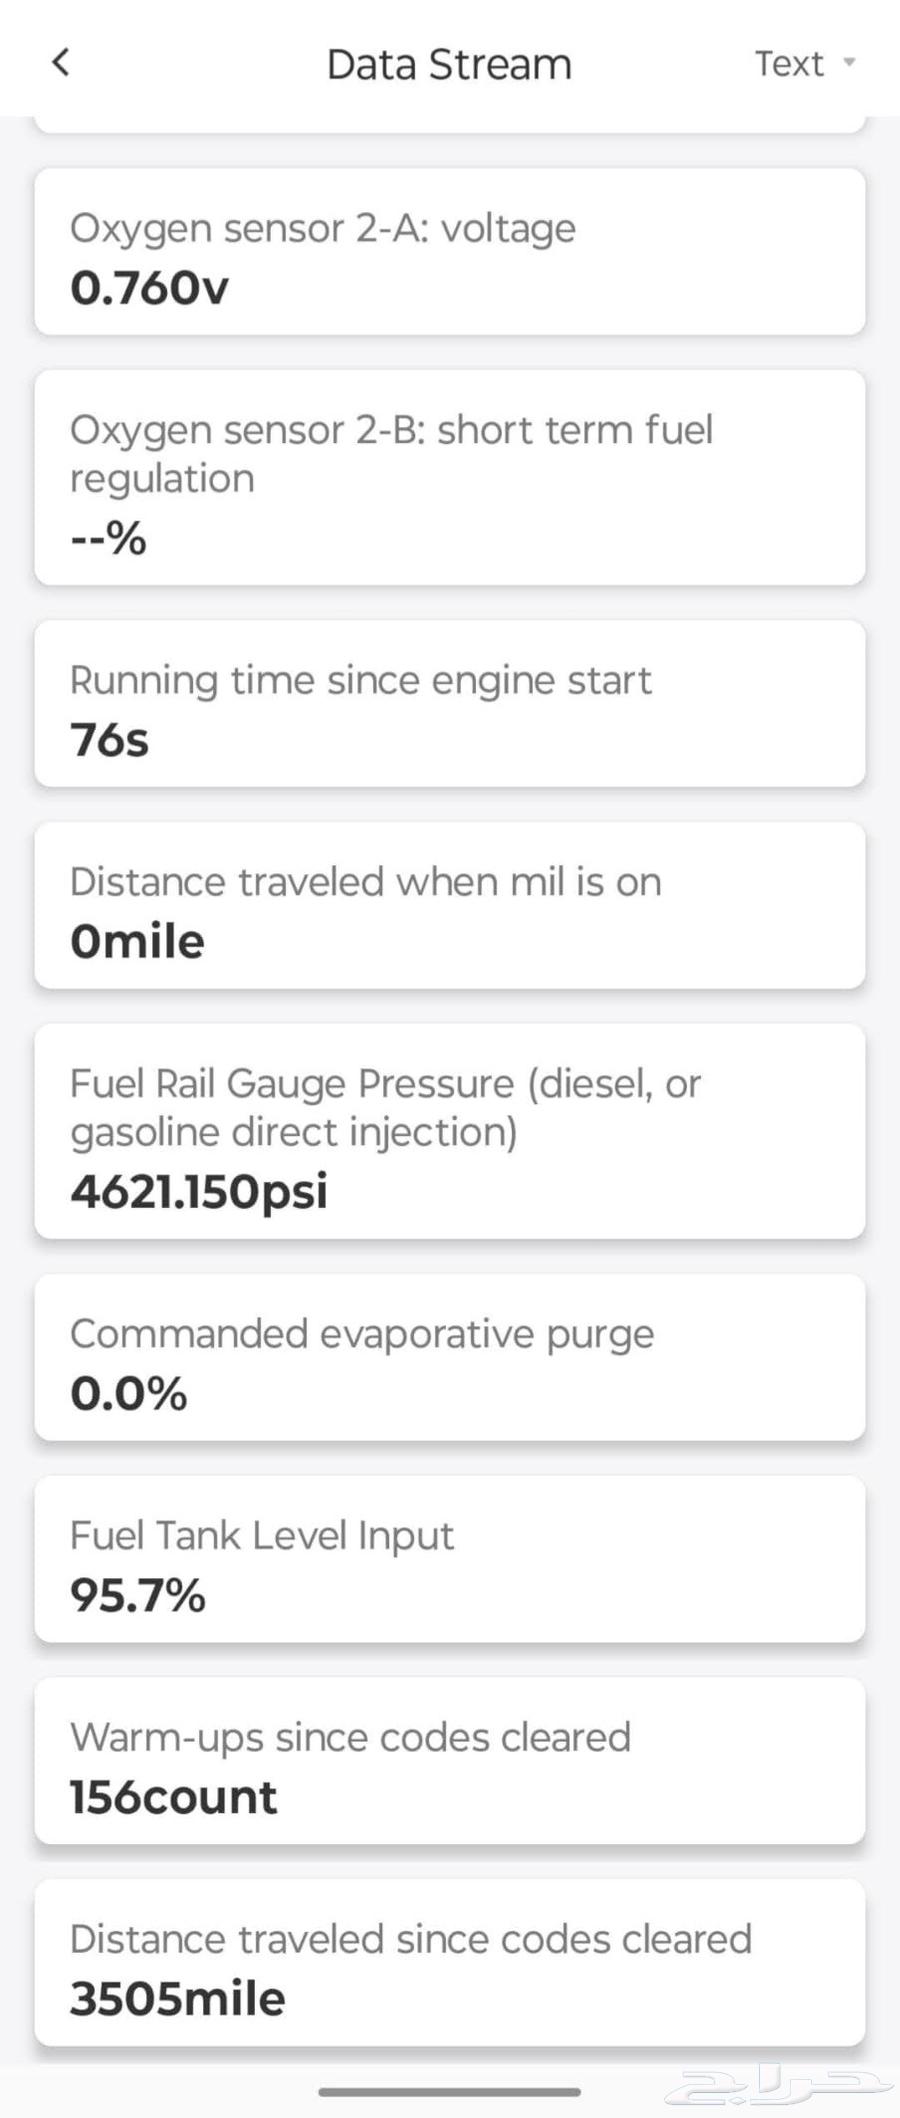Tap the Fuel Tank Level Input card

[x=449, y=1560]
